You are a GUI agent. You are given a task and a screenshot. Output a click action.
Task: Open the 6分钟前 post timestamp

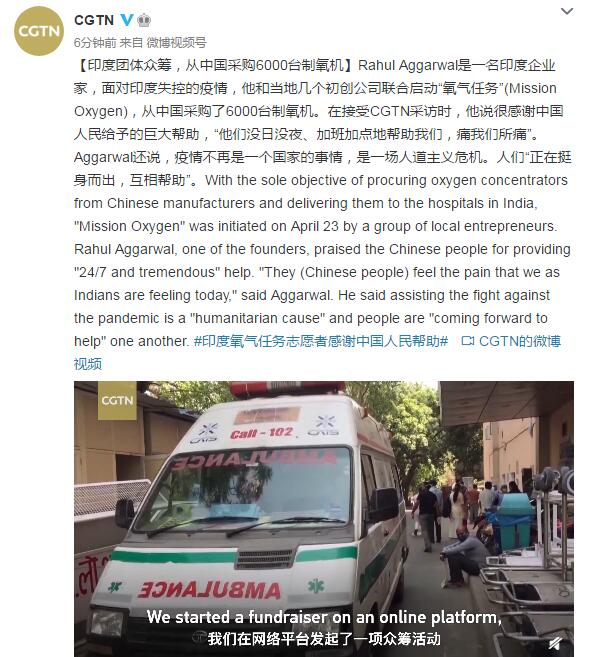[95, 42]
